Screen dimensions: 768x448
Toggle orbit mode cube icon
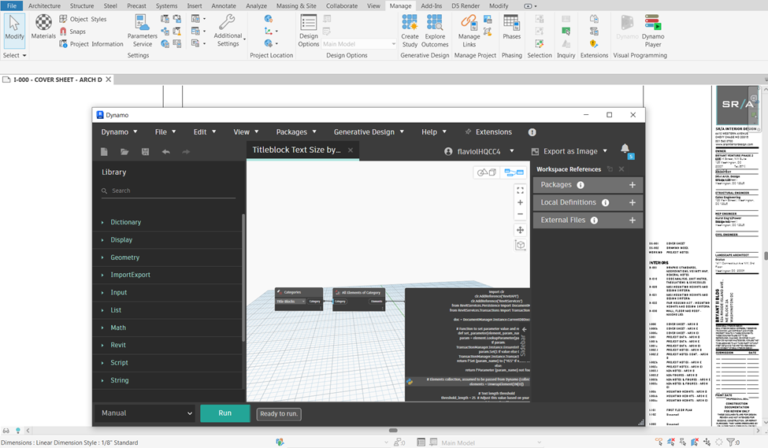tap(520, 245)
